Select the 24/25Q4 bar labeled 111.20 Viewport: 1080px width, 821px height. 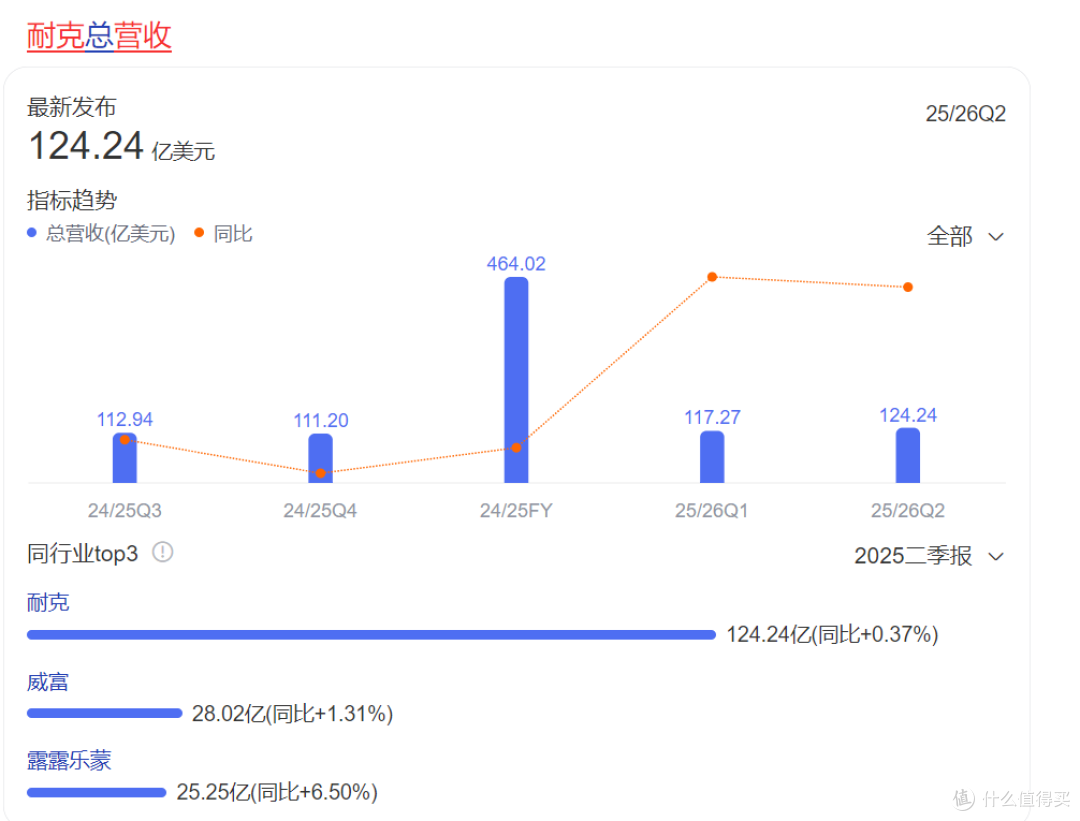[320, 458]
